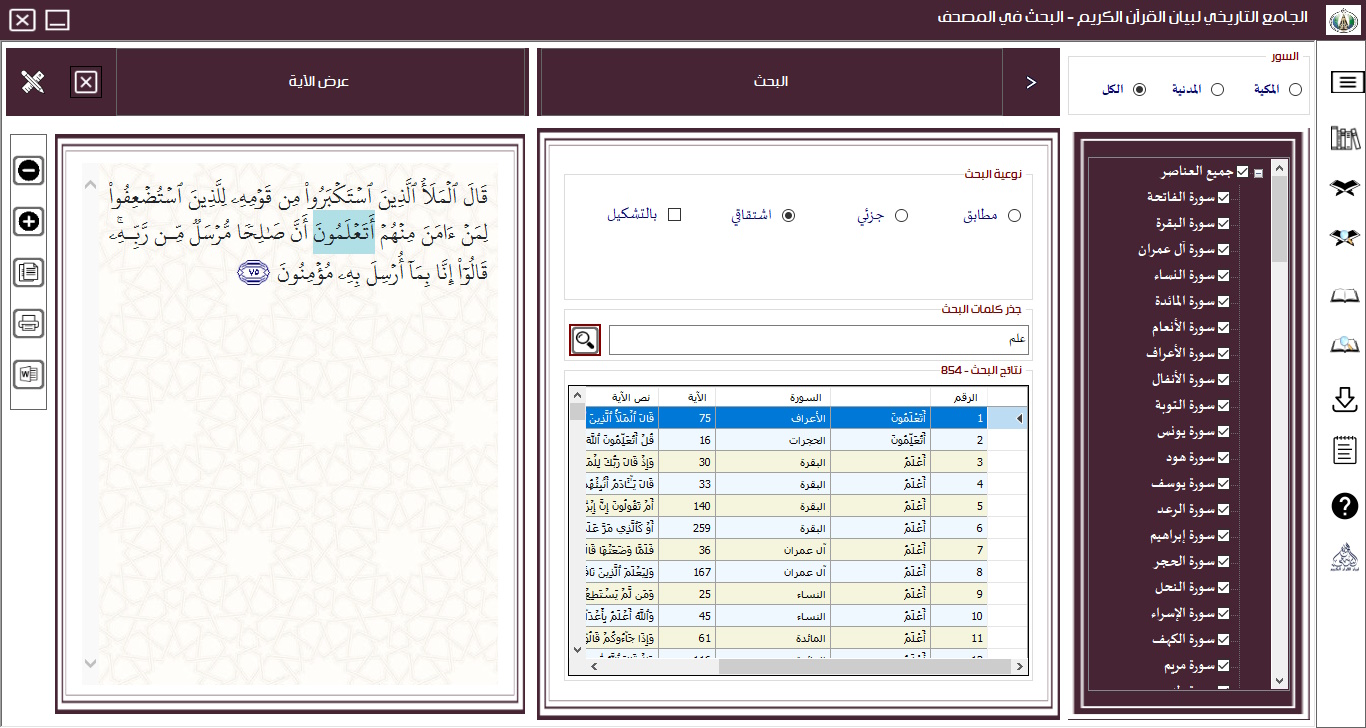The height and width of the screenshot is (728, 1366).
Task: Click the > arrow beside the البحث header
Action: [1031, 82]
